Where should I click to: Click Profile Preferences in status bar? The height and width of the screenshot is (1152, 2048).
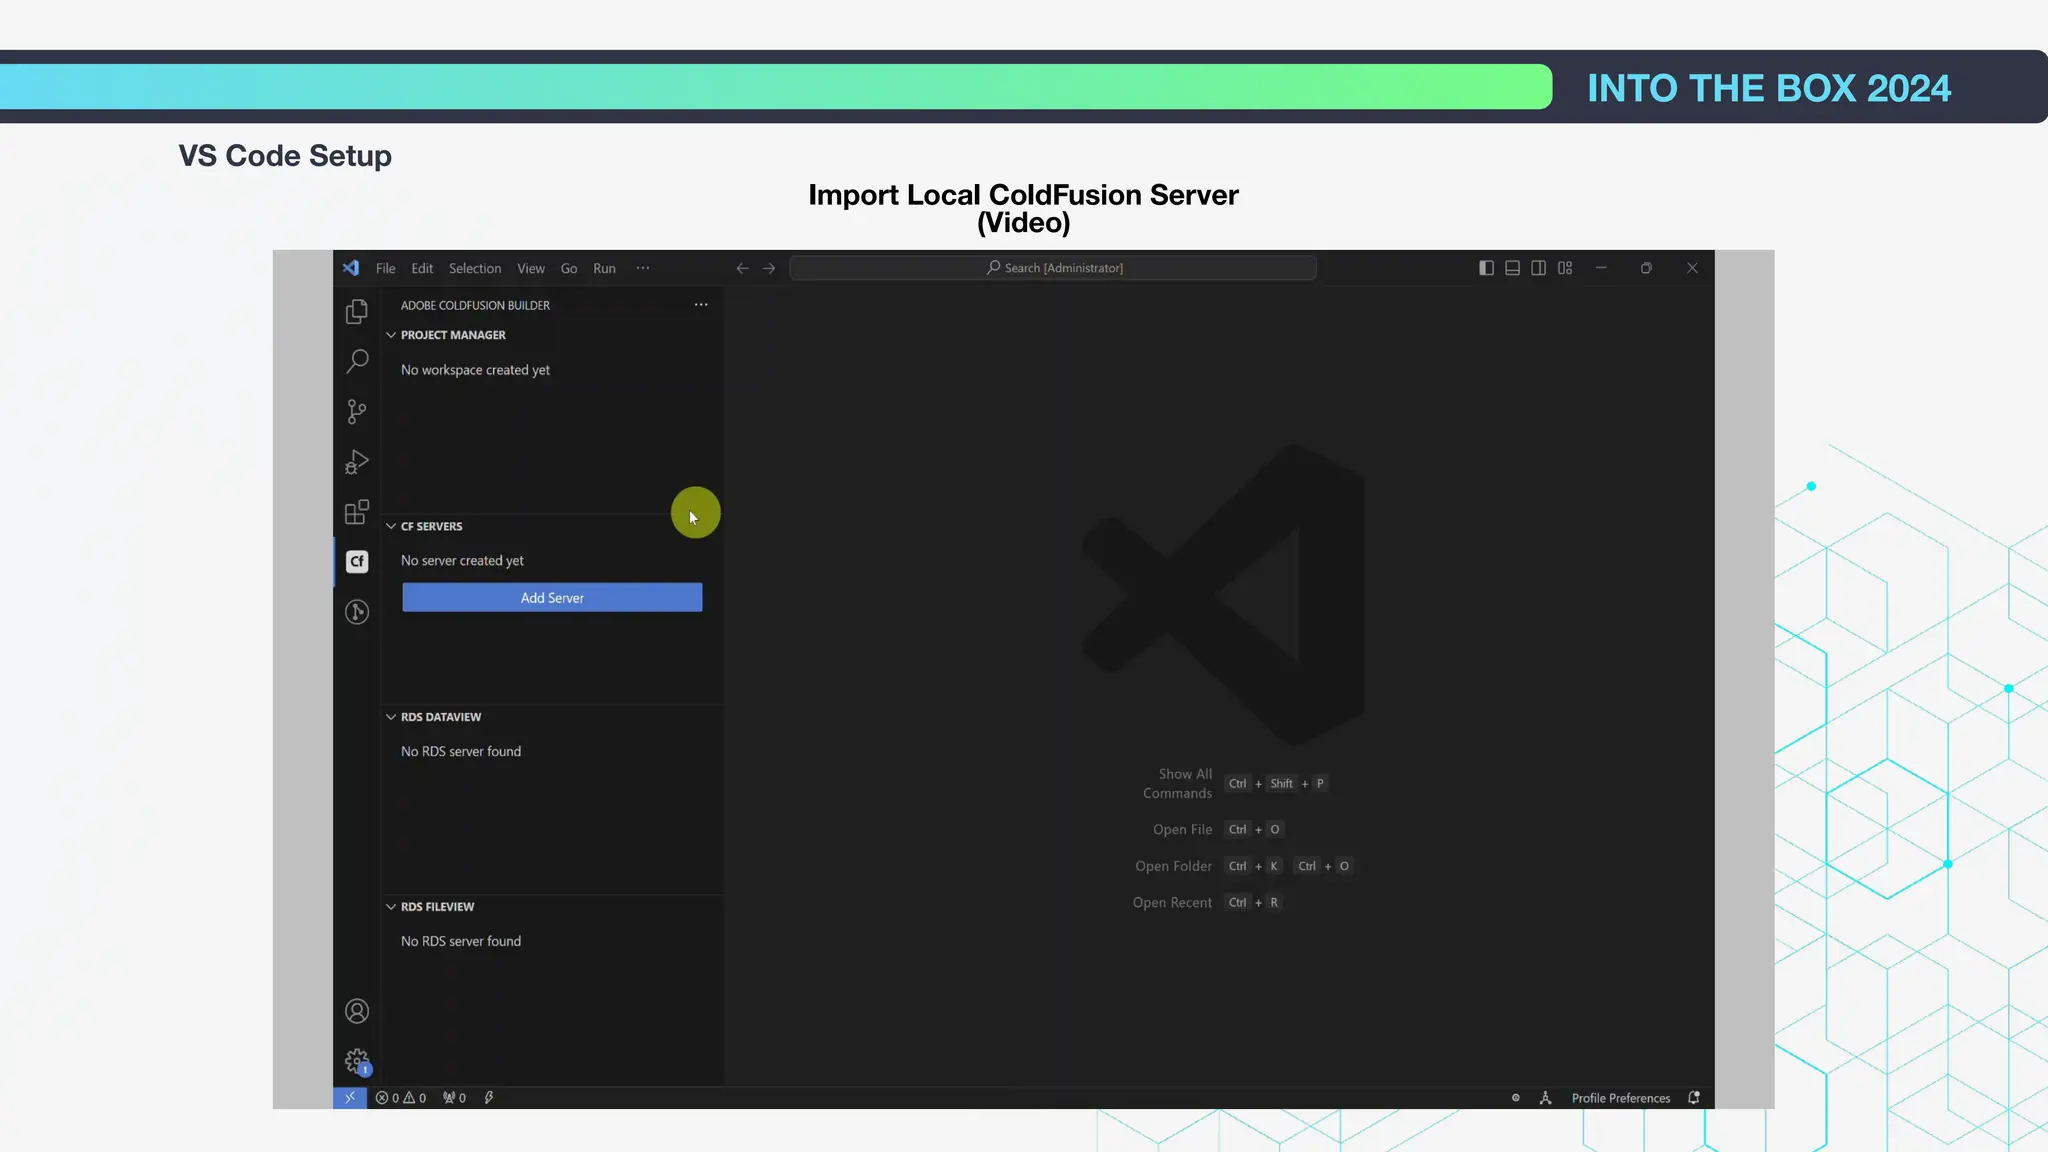click(1621, 1098)
